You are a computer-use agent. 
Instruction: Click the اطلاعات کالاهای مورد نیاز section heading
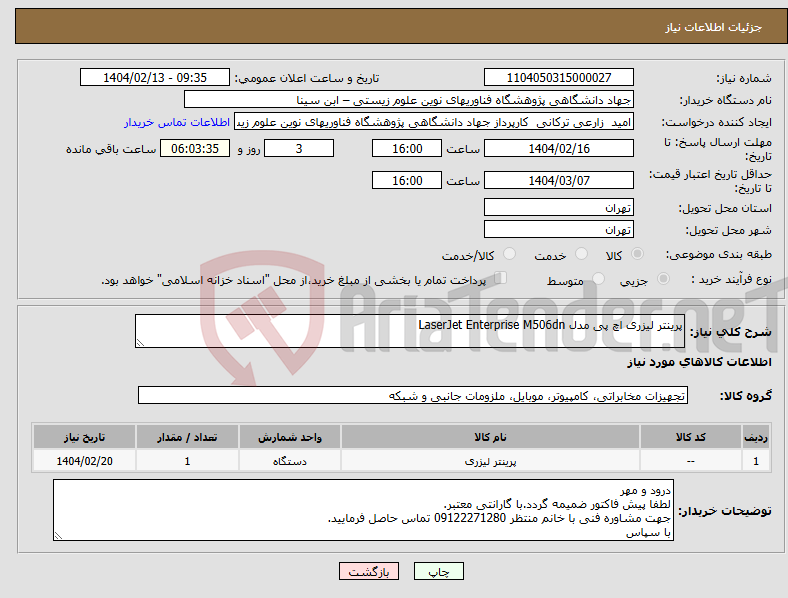click(699, 362)
